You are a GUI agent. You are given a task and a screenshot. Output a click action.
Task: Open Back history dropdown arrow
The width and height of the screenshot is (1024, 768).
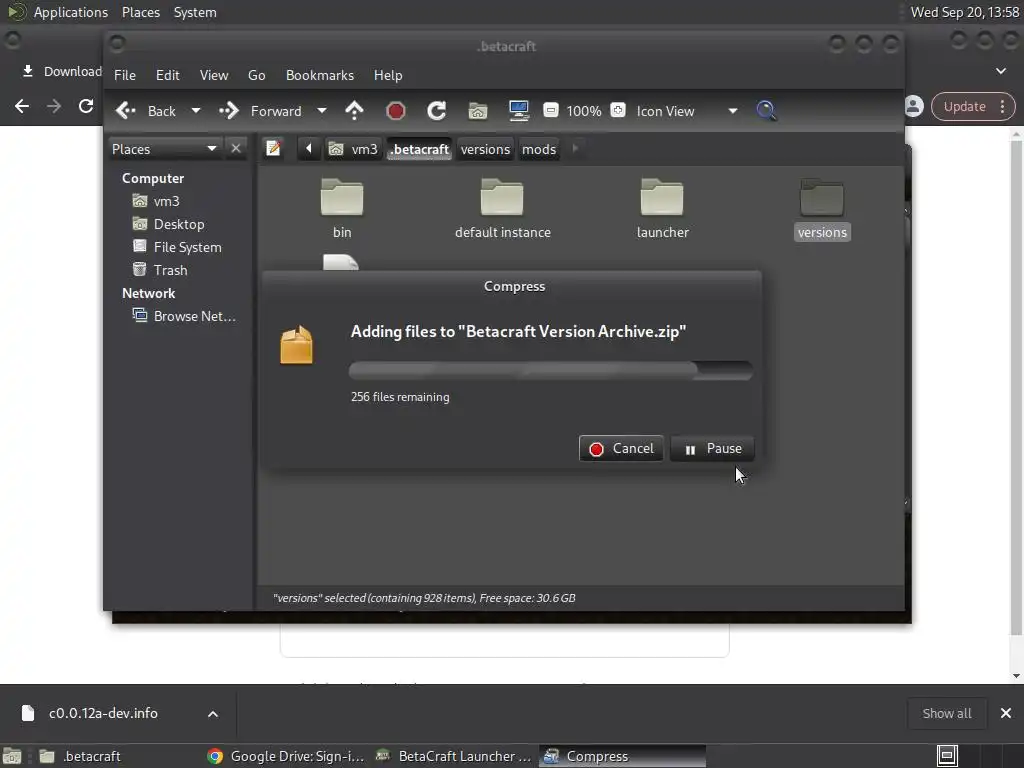coord(195,111)
